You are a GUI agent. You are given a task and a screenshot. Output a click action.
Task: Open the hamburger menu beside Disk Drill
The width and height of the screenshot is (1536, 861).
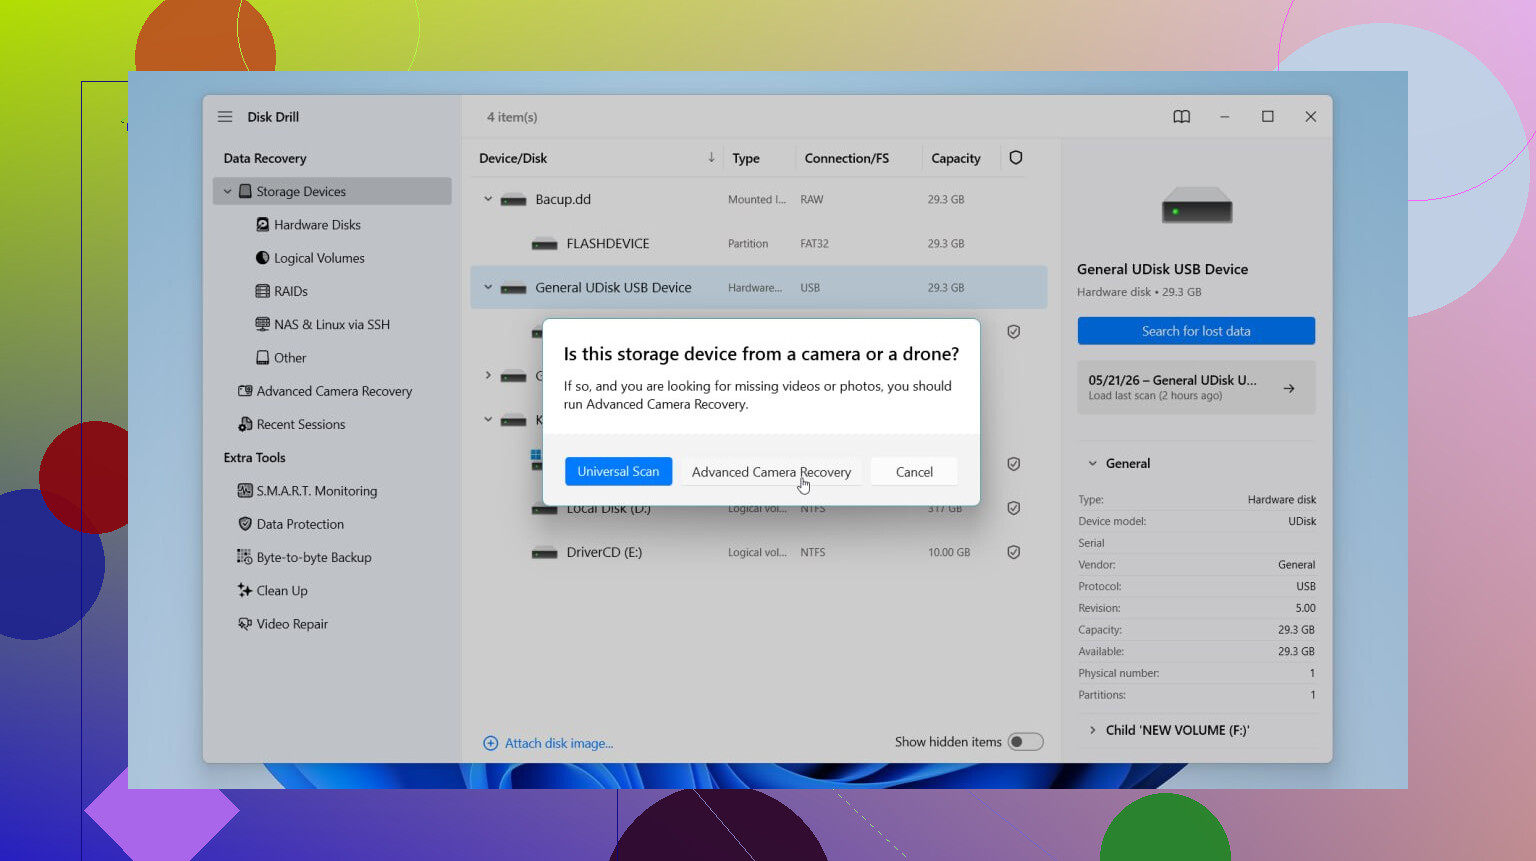click(225, 117)
